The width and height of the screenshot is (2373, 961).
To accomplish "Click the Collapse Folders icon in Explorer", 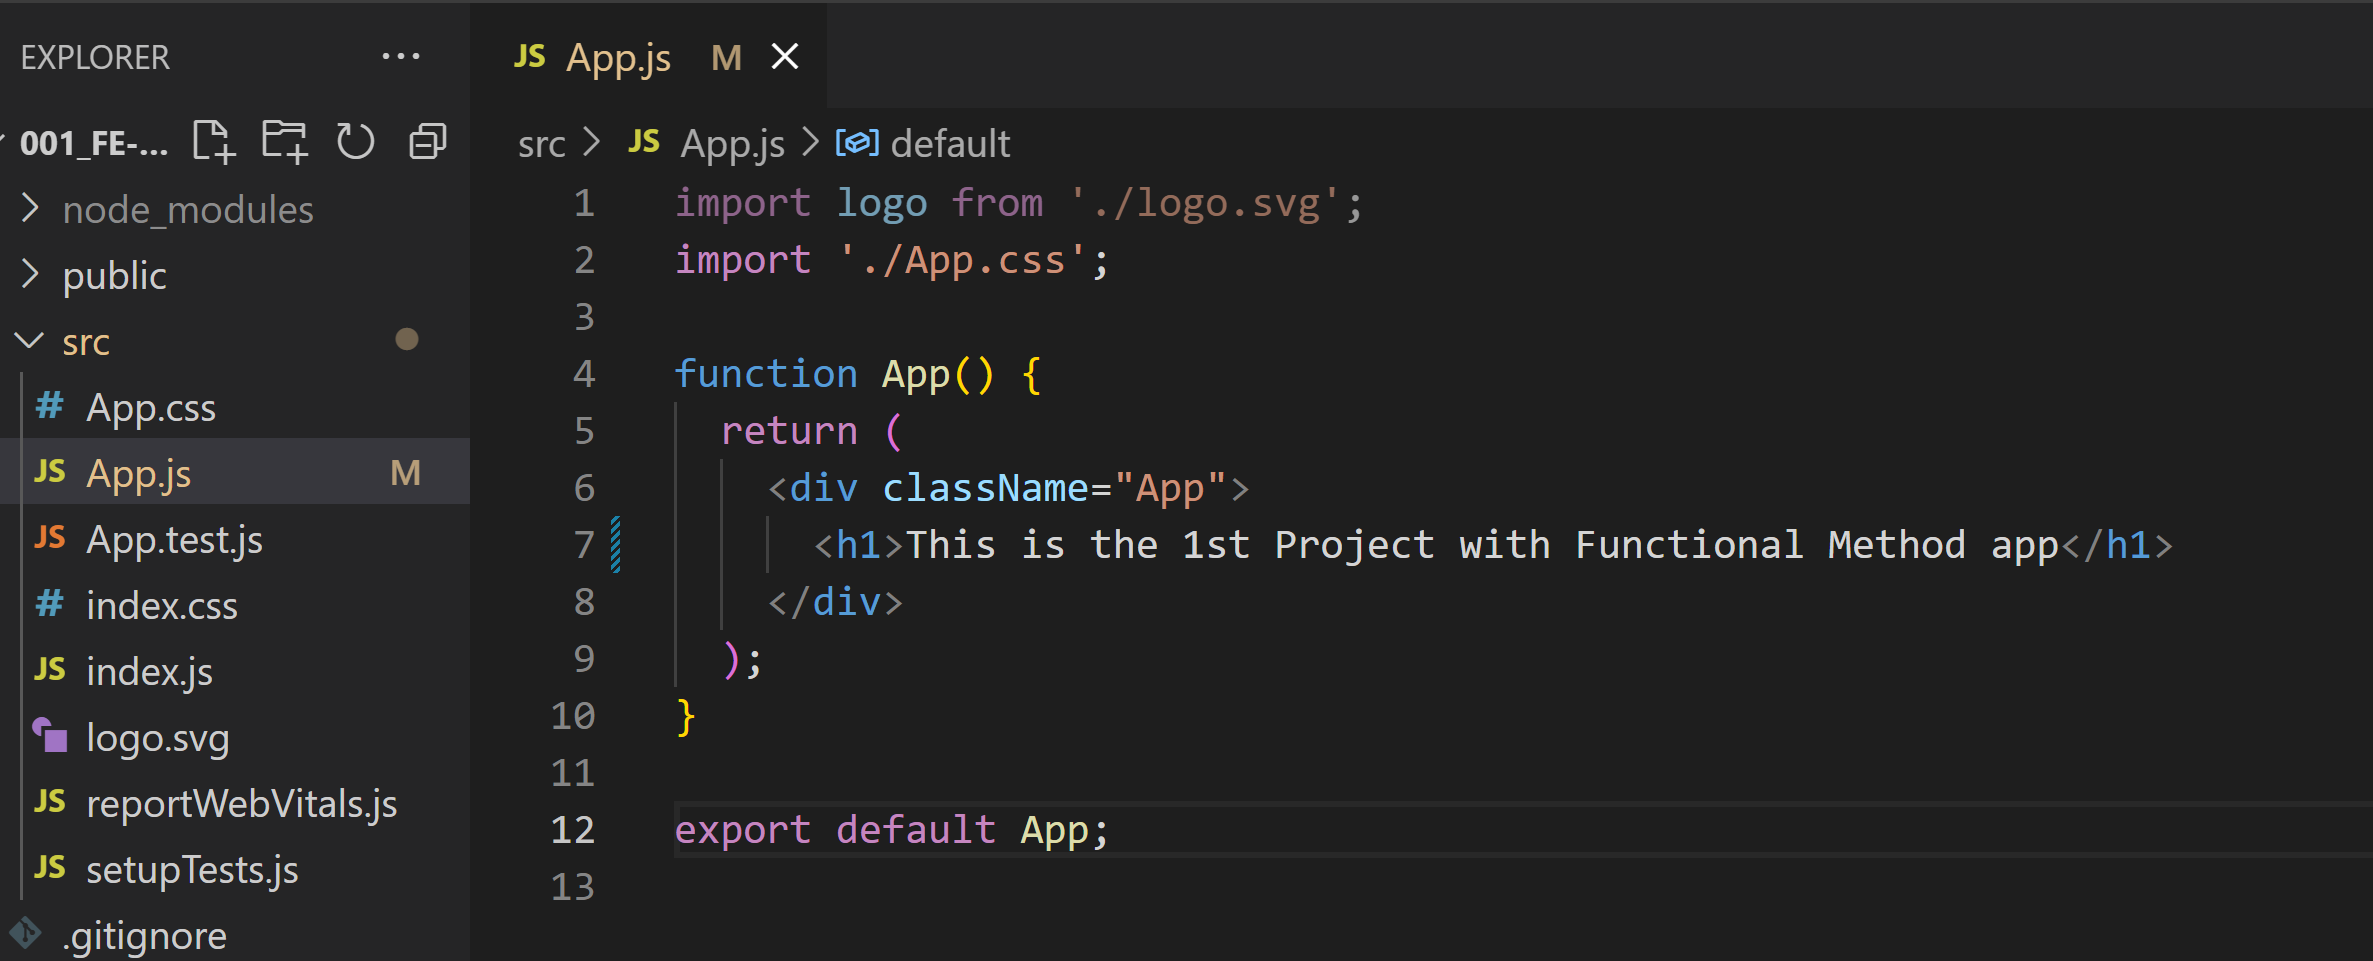I will [x=426, y=140].
